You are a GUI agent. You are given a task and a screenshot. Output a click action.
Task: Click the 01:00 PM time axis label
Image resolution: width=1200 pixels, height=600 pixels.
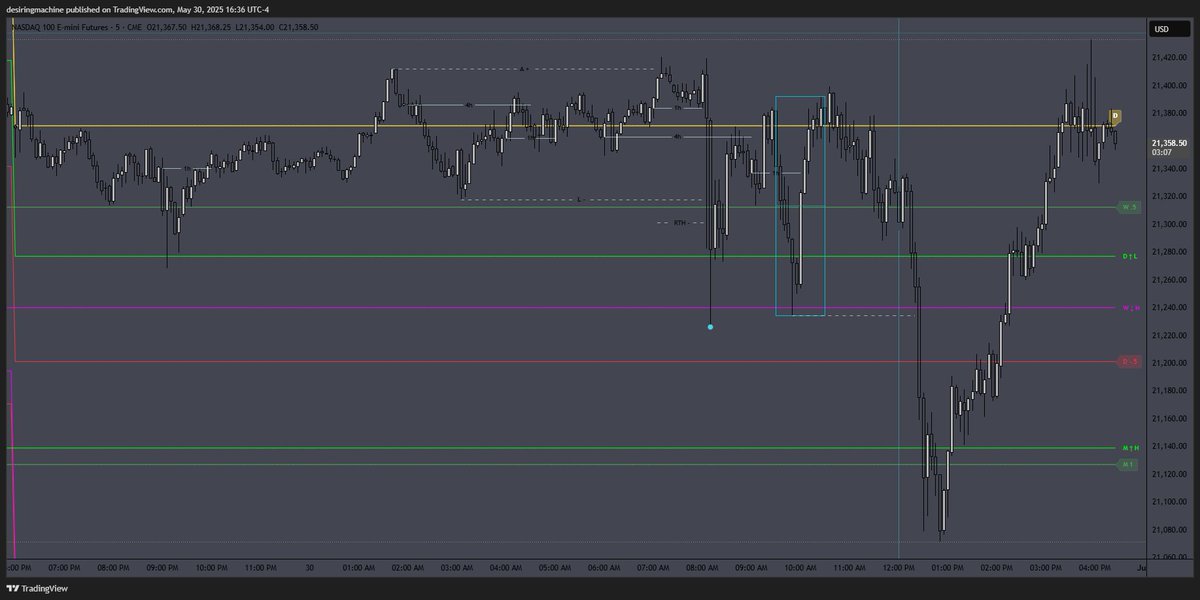click(x=947, y=568)
